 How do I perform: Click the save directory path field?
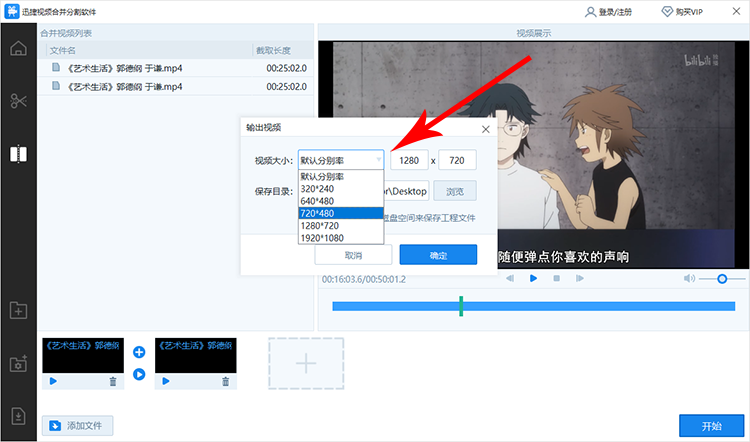[x=406, y=191]
